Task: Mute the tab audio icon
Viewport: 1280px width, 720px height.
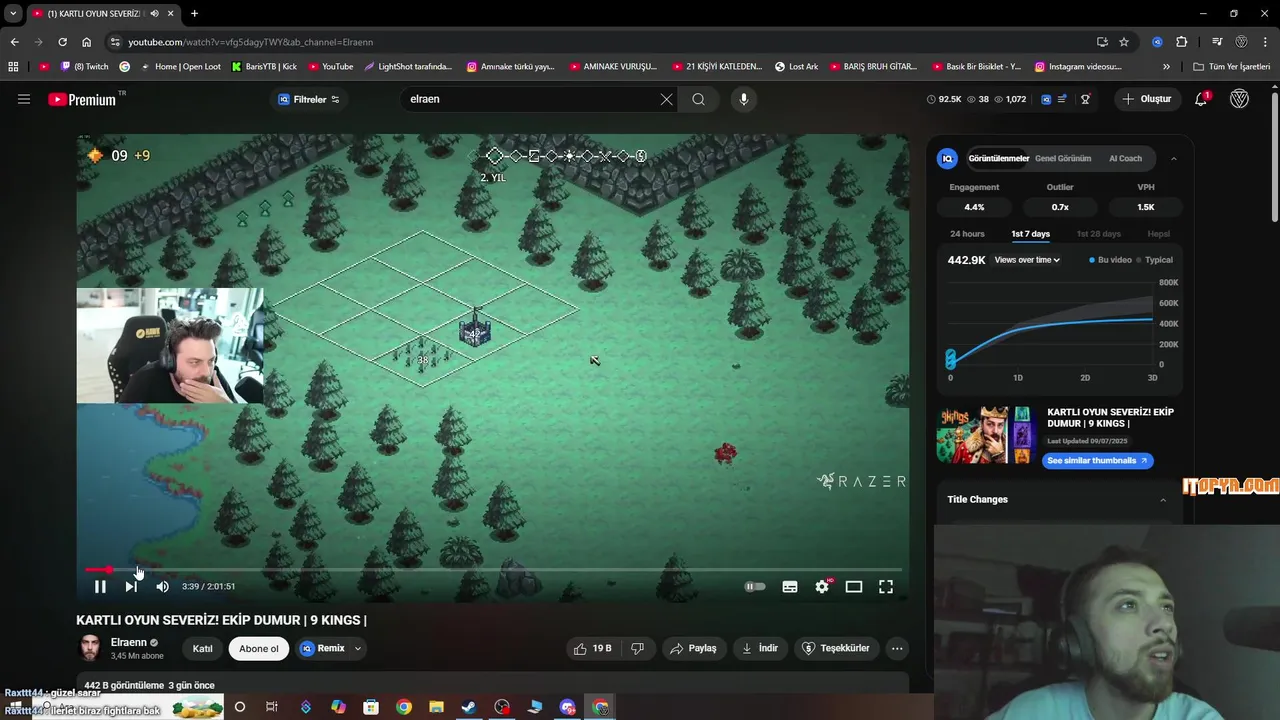Action: pyautogui.click(x=154, y=14)
